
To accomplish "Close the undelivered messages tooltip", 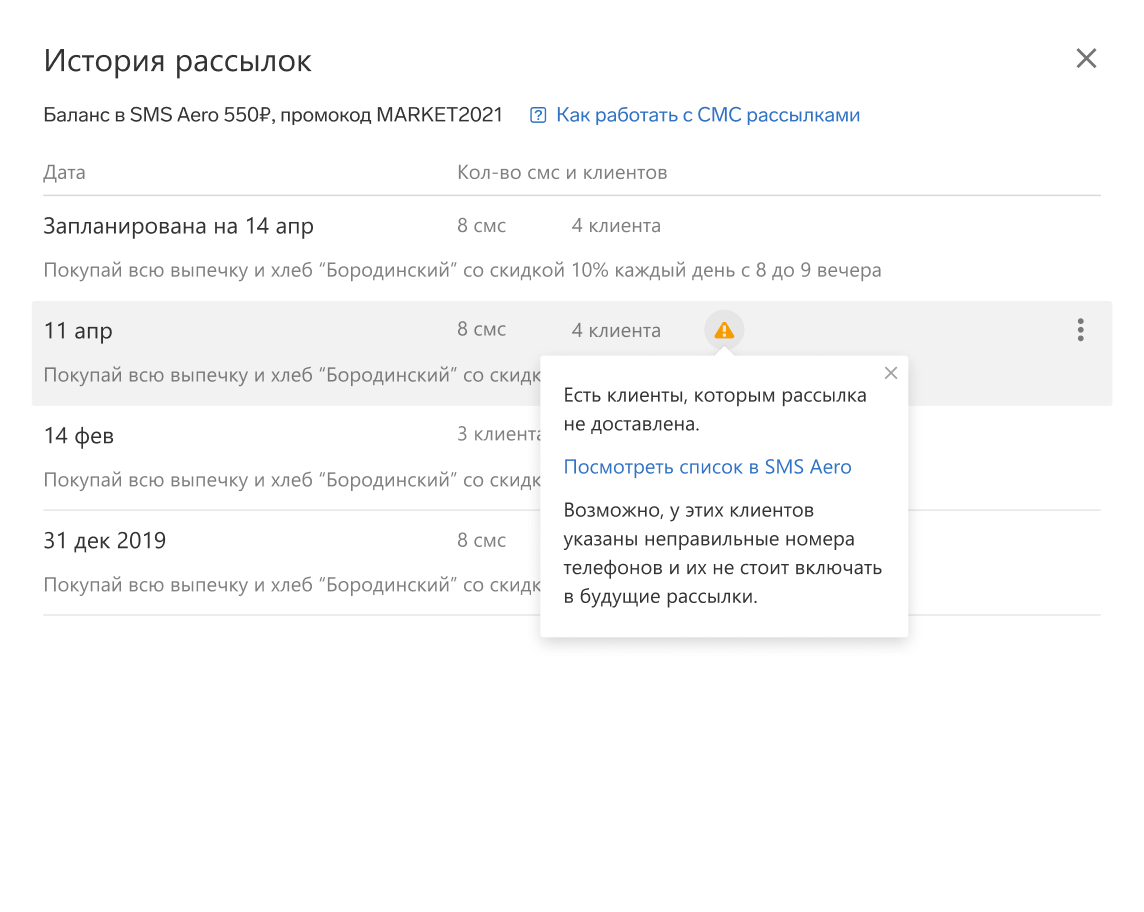I will 891,374.
